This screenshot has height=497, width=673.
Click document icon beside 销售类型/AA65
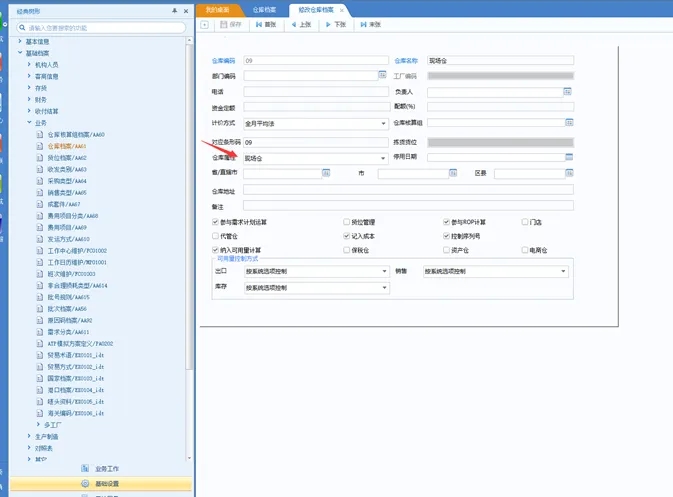click(x=39, y=192)
